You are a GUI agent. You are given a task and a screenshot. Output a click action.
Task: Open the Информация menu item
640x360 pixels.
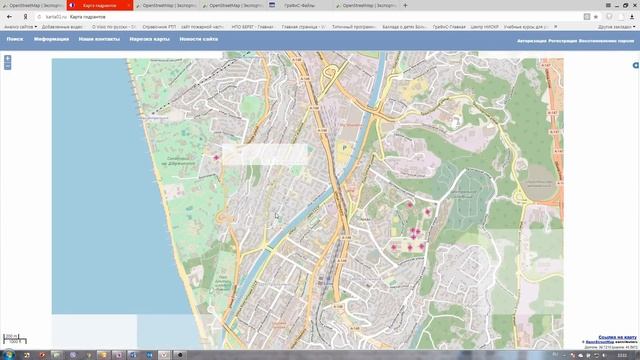[x=51, y=39]
